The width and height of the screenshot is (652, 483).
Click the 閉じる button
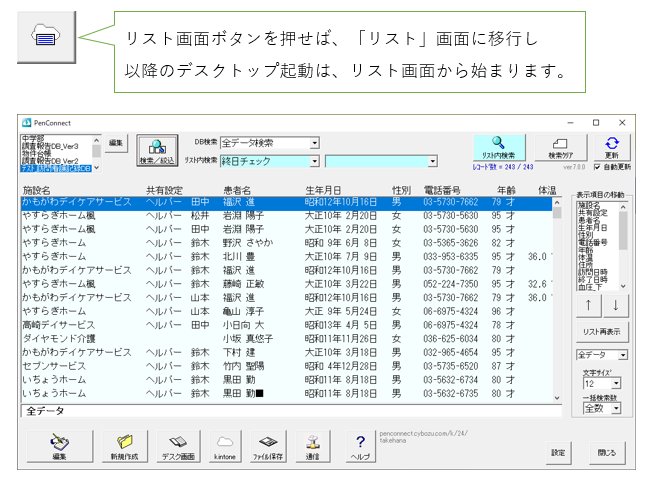pos(607,453)
